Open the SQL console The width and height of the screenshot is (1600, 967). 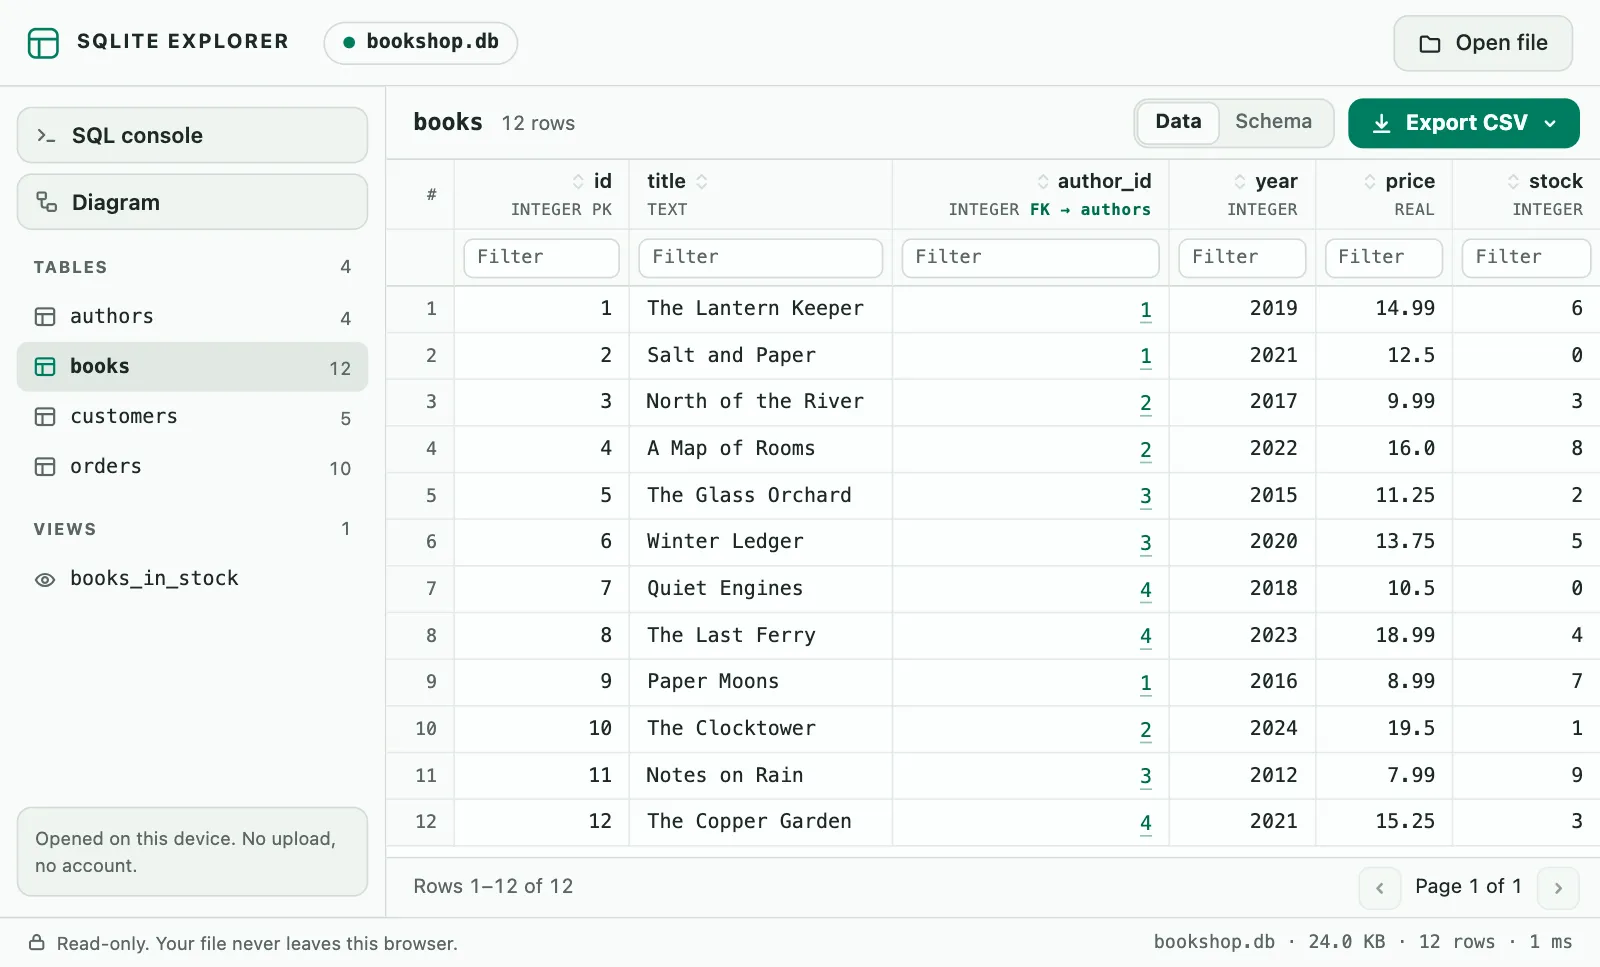(192, 135)
